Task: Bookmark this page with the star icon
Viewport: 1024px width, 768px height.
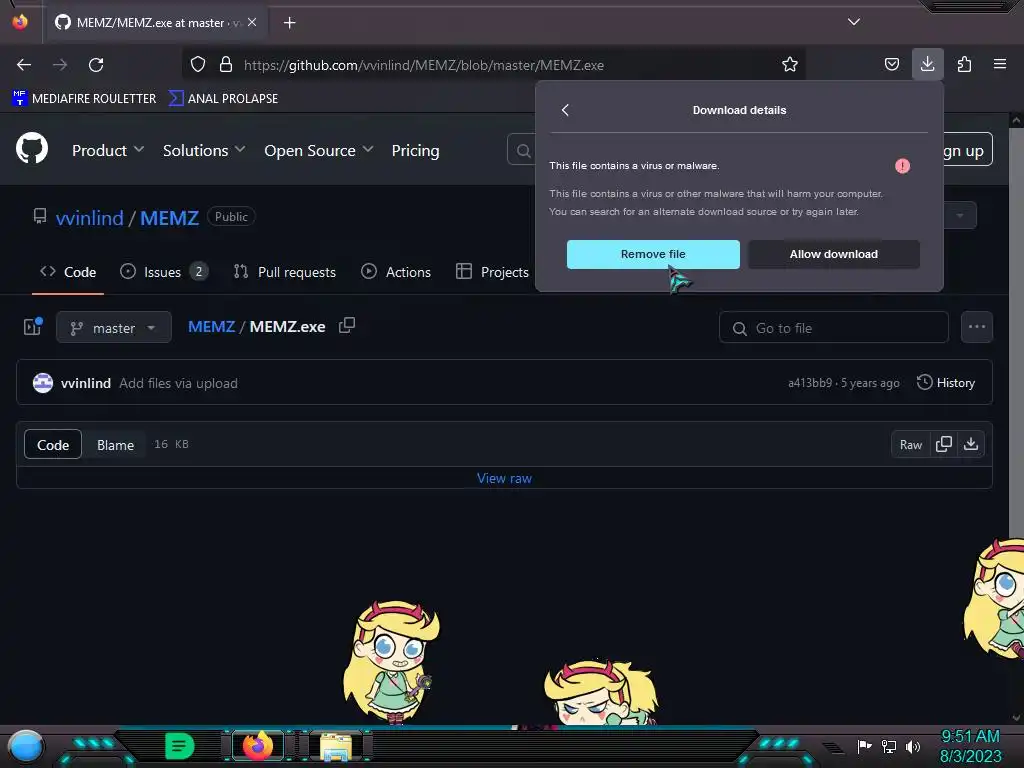Action: (790, 65)
